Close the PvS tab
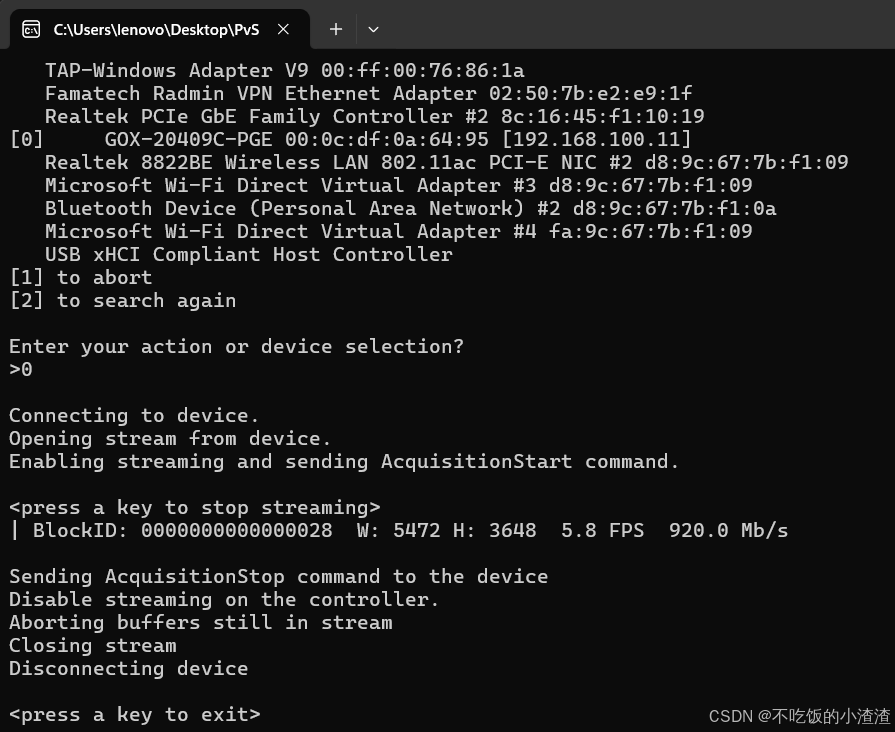Viewport: 895px width, 732px height. click(283, 29)
